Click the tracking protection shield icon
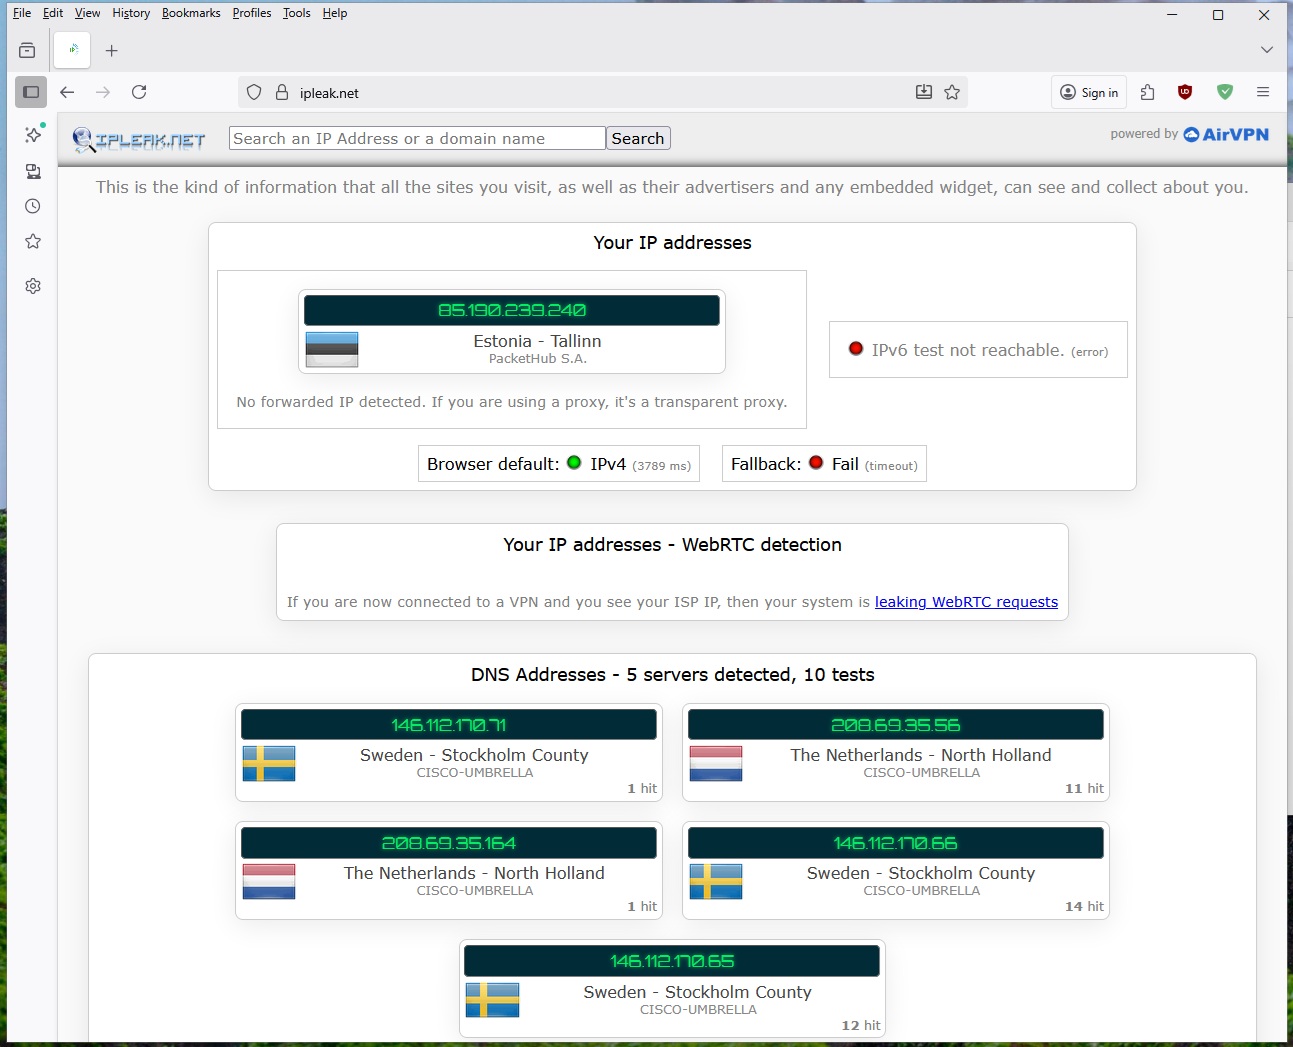1293x1047 pixels. tap(254, 92)
